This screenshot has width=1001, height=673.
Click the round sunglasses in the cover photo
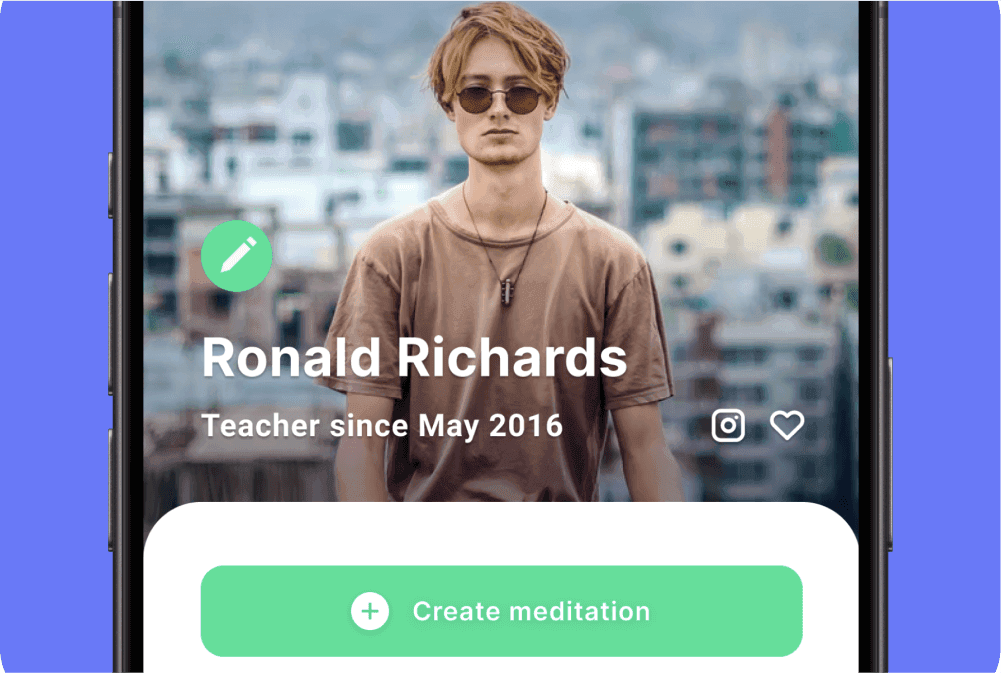(499, 100)
